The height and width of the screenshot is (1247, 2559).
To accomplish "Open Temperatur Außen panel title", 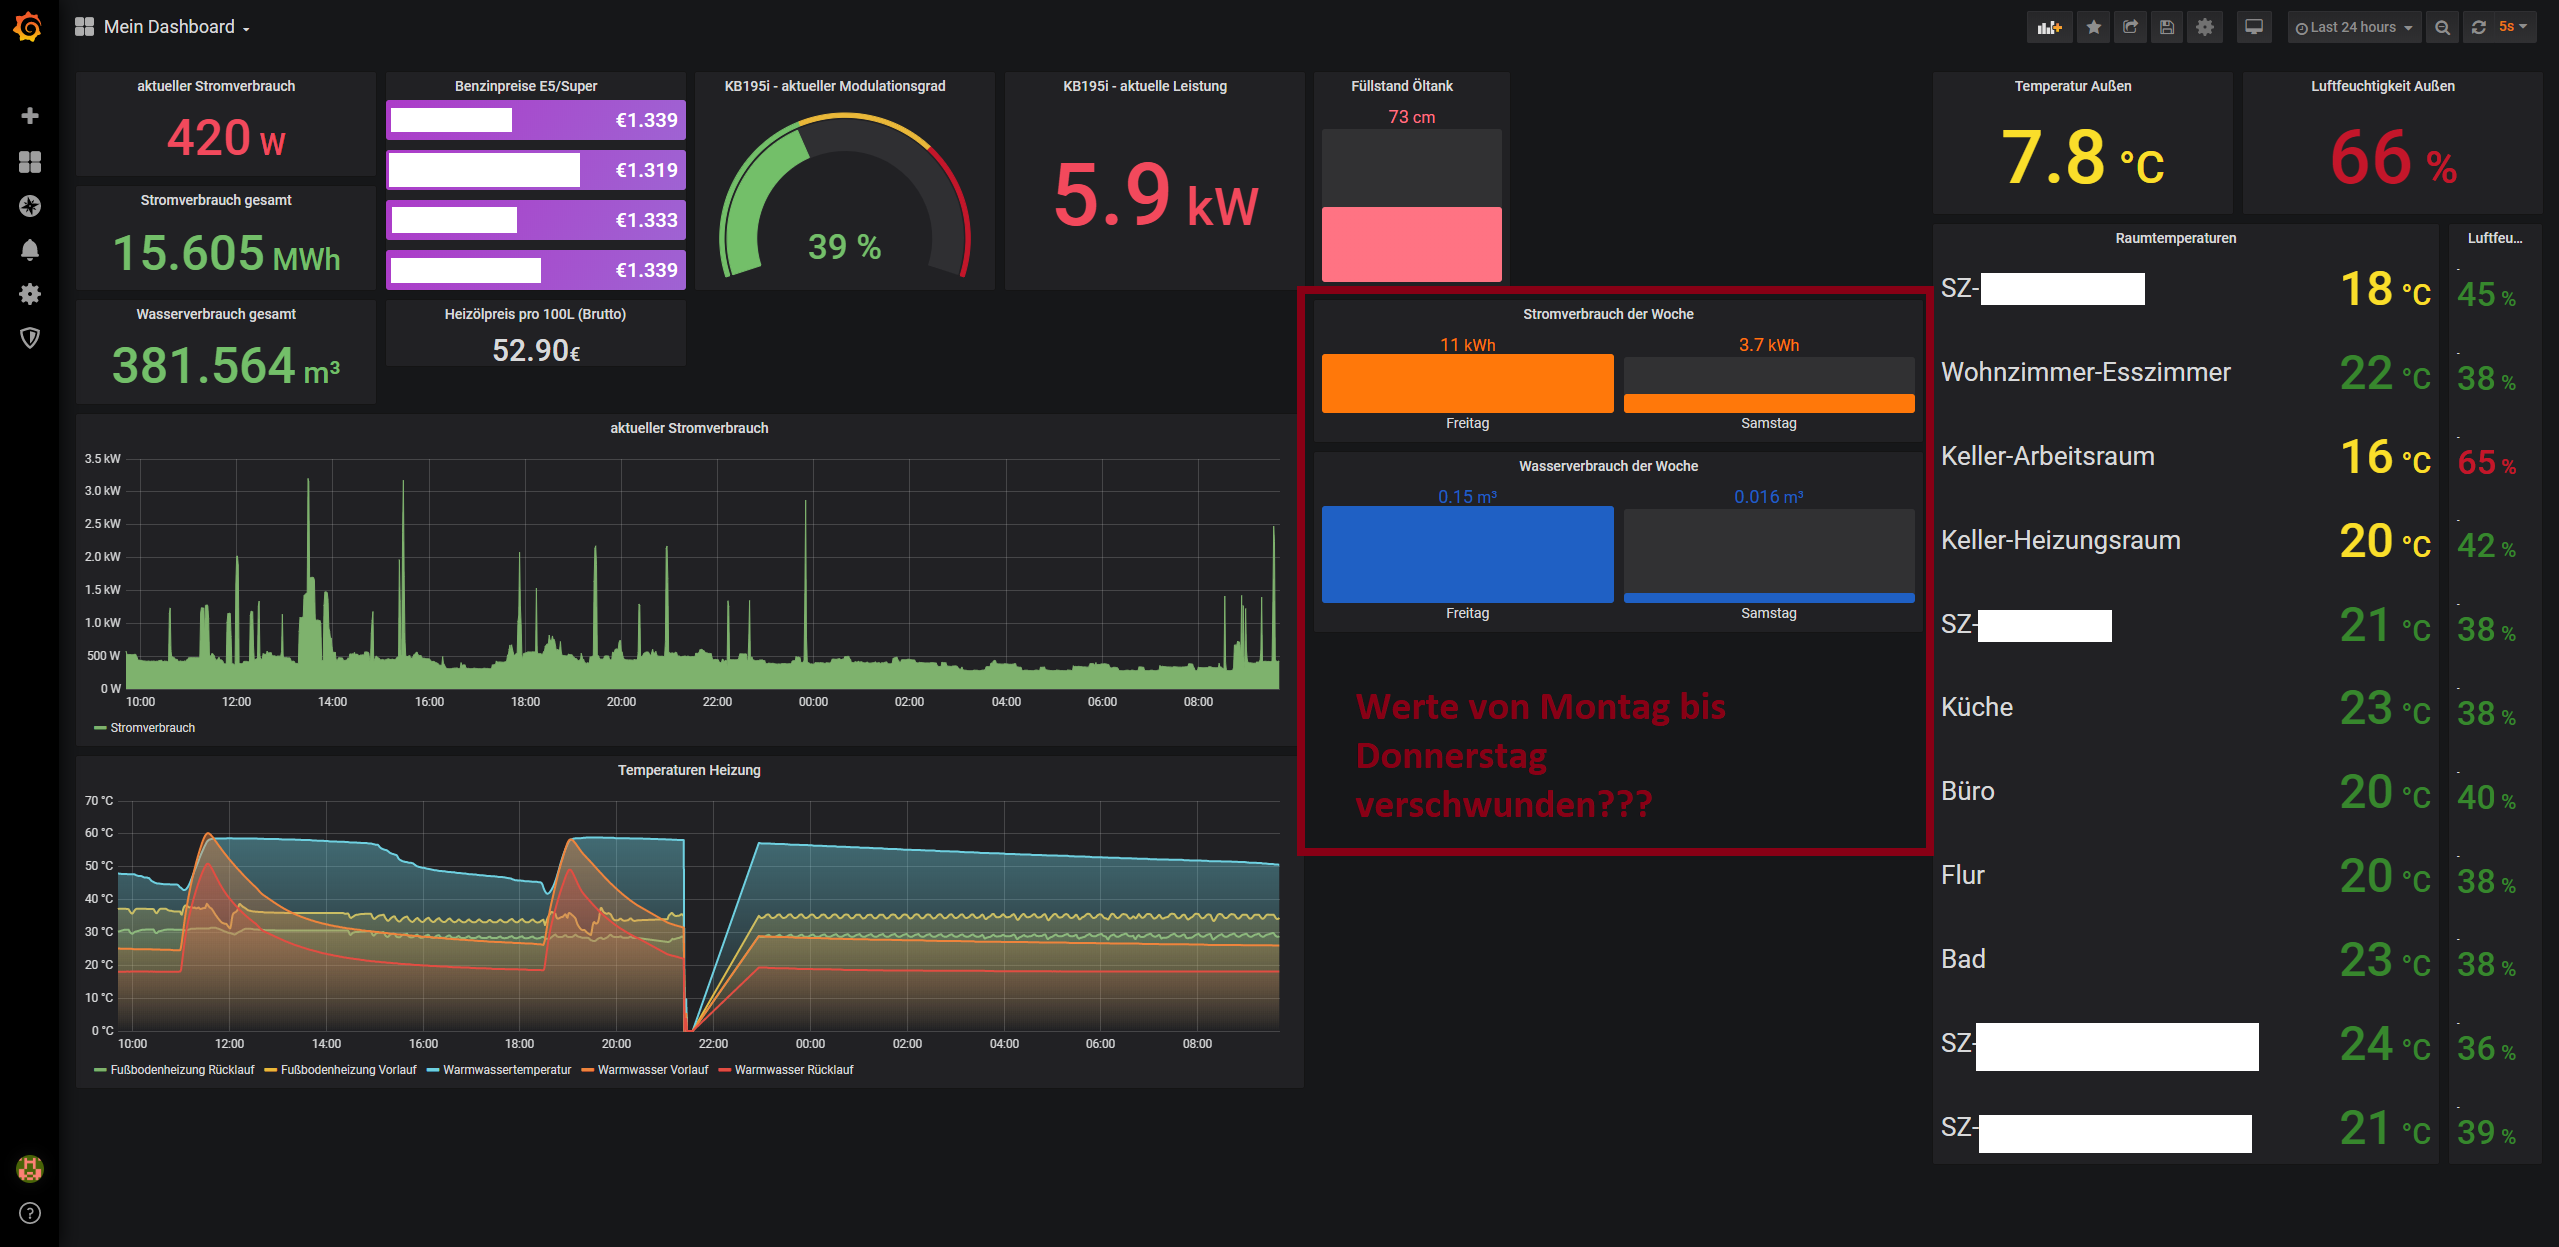I will (2073, 86).
